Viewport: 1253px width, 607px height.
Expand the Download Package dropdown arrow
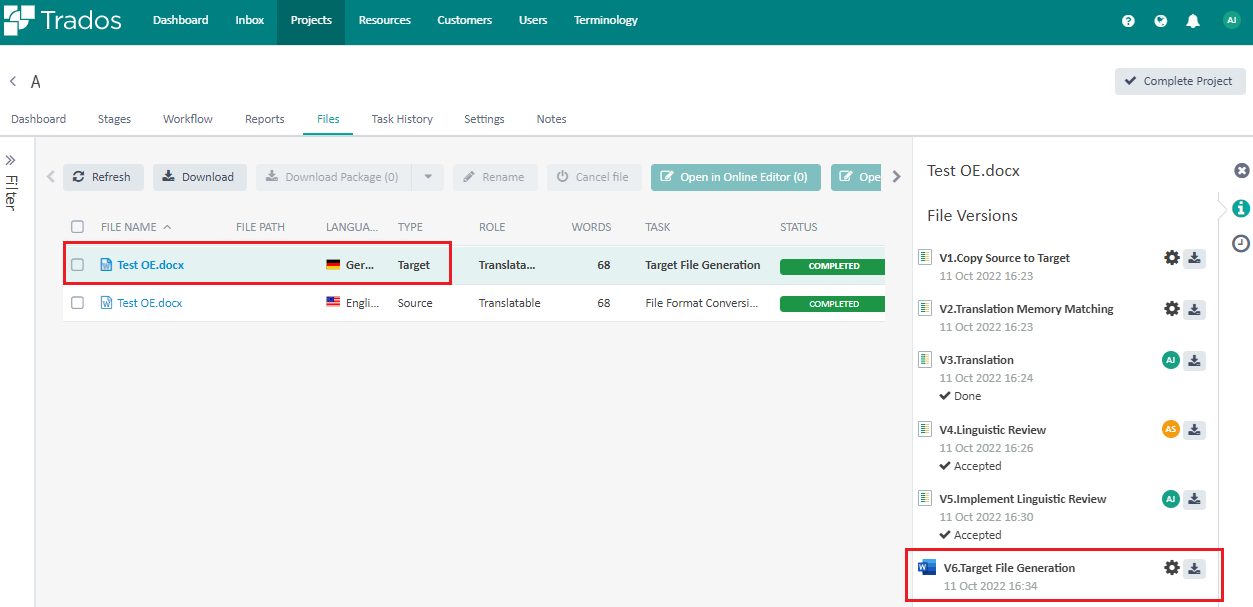pyautogui.click(x=427, y=177)
